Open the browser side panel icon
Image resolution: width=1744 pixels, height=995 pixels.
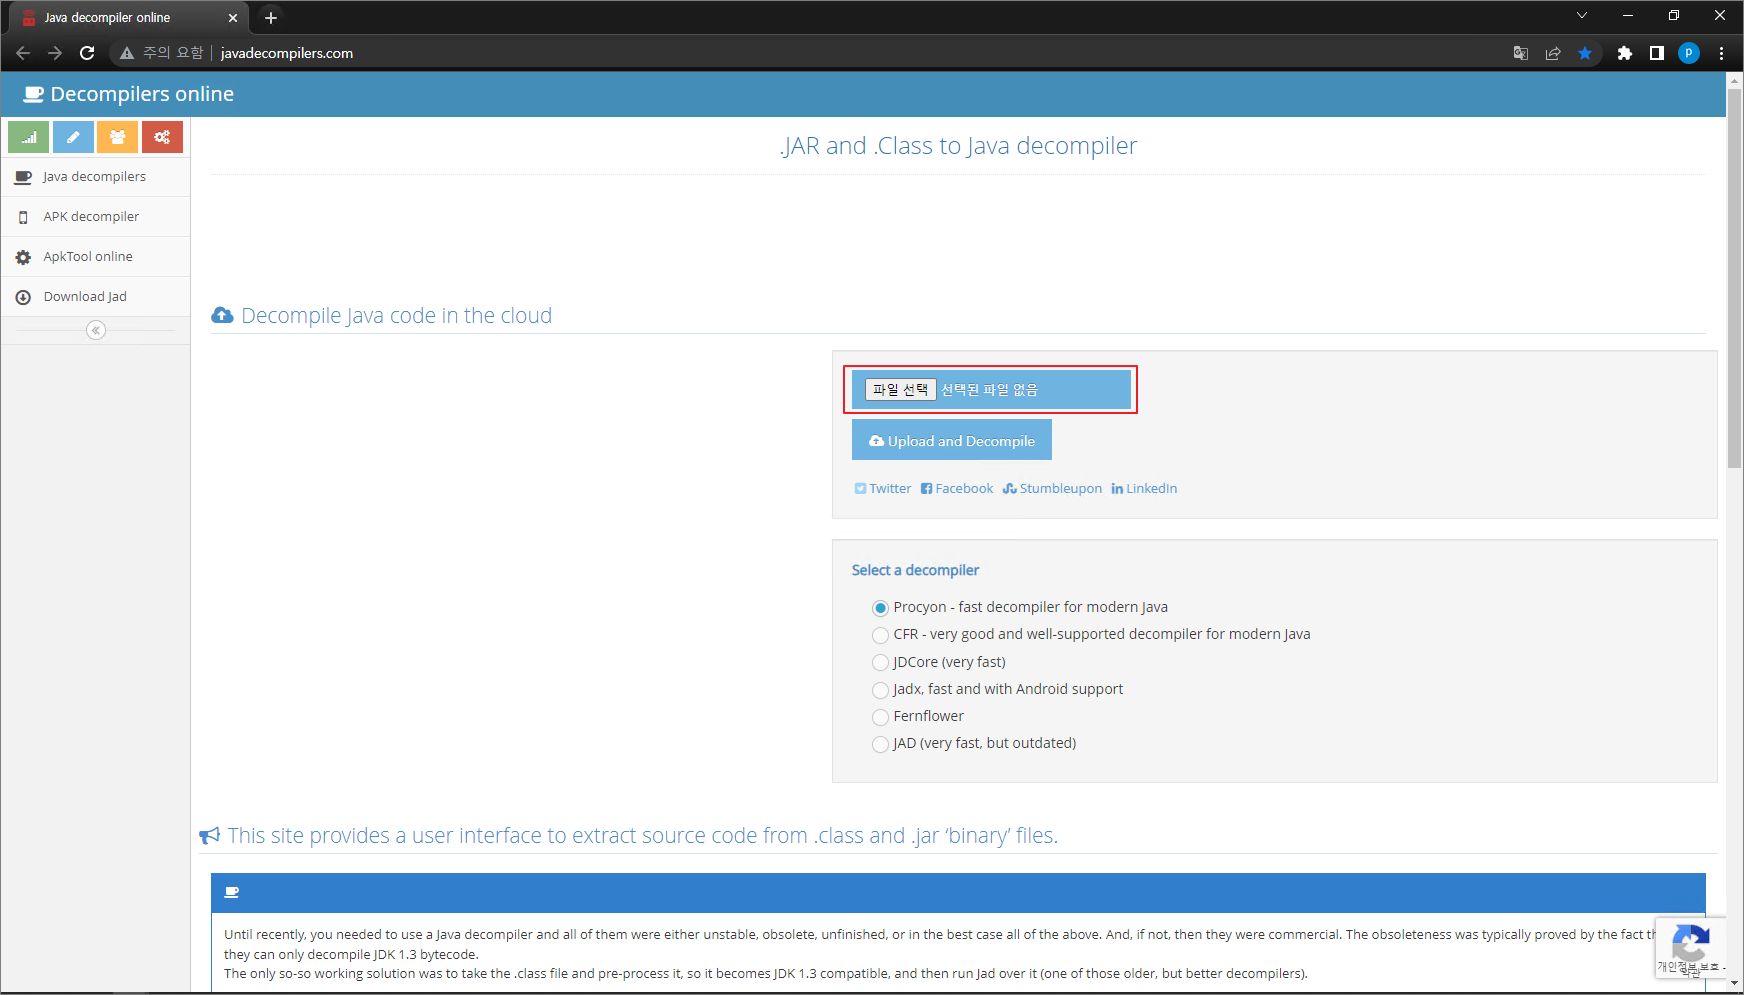pos(1657,53)
